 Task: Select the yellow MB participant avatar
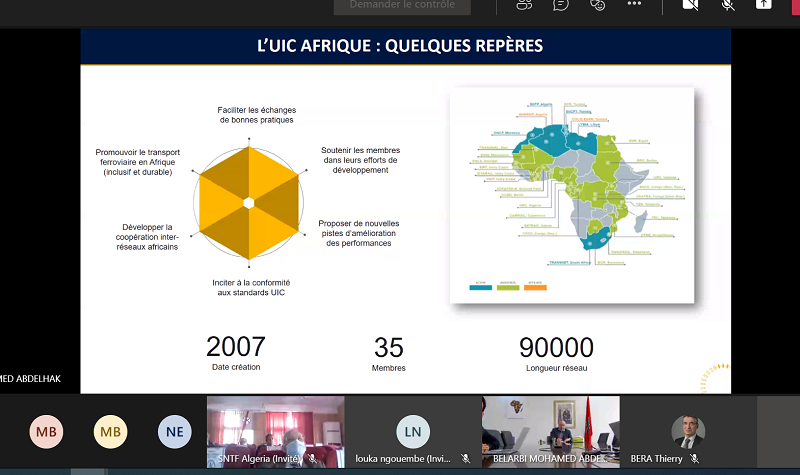pyautogui.click(x=111, y=432)
